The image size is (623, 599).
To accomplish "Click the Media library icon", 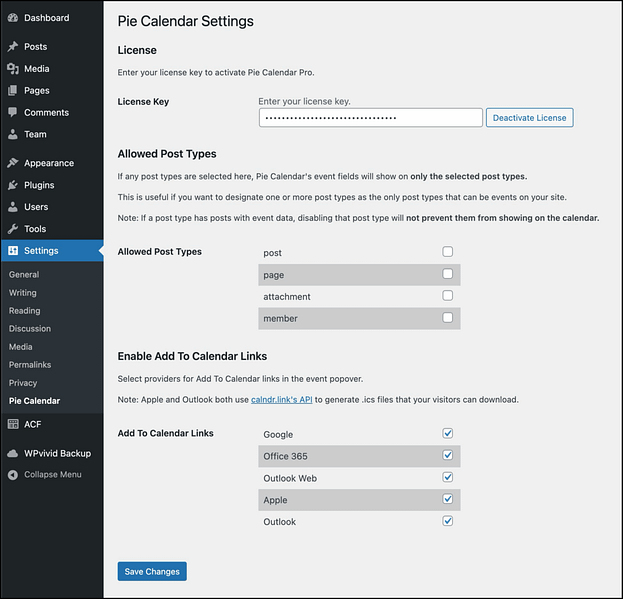I will tap(12, 69).
